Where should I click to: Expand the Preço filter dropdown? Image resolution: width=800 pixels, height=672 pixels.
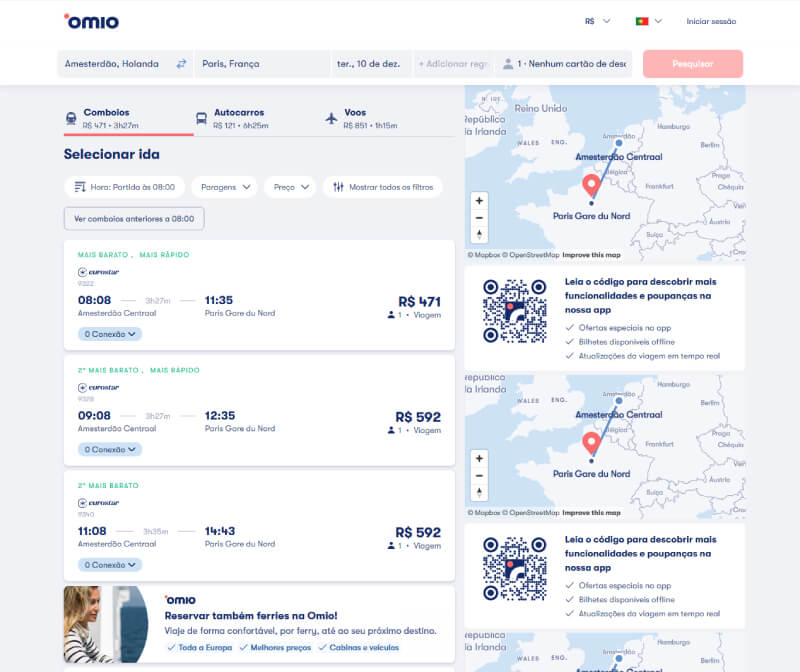pyautogui.click(x=291, y=187)
